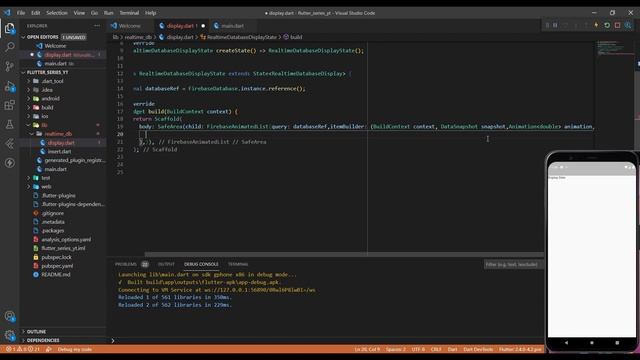Tap the emulator home navigation button

coord(592,343)
